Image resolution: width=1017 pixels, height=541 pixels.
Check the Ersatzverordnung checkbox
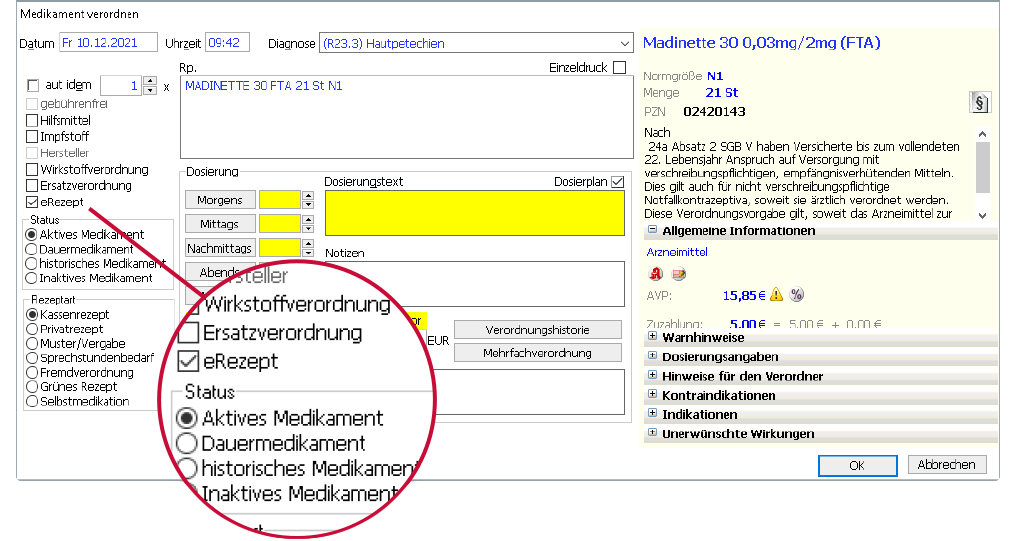32,186
